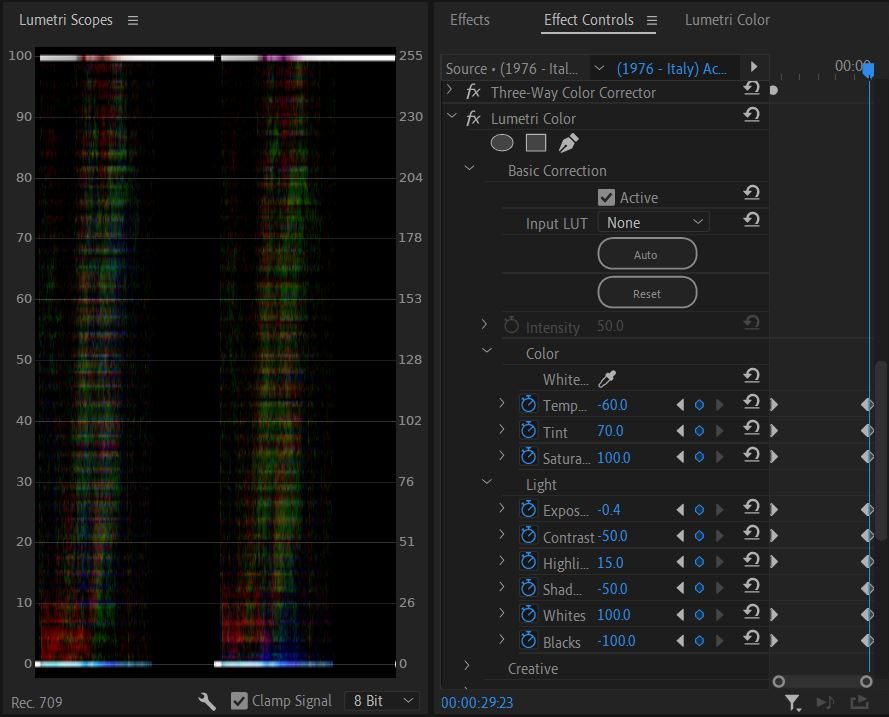The width and height of the screenshot is (889, 717).
Task: Go to previous Temperature keyframe
Action: tap(680, 405)
